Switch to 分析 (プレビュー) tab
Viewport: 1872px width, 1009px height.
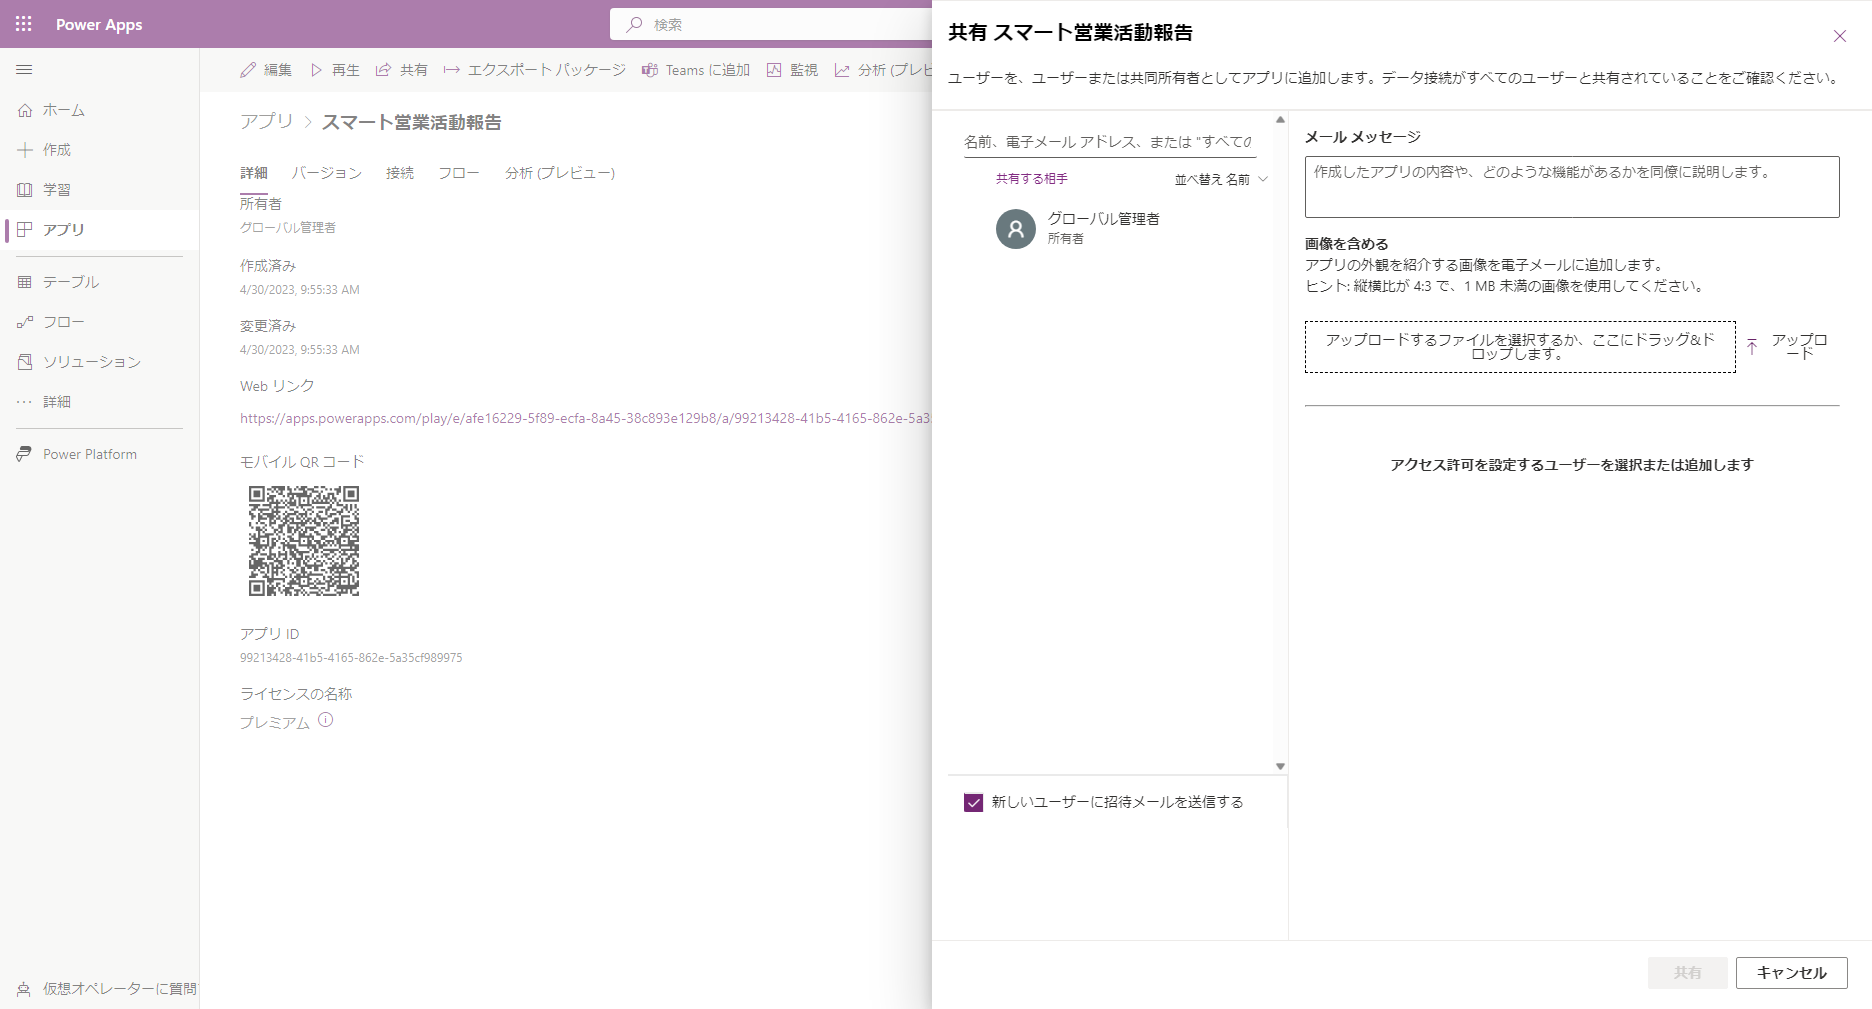pos(560,173)
